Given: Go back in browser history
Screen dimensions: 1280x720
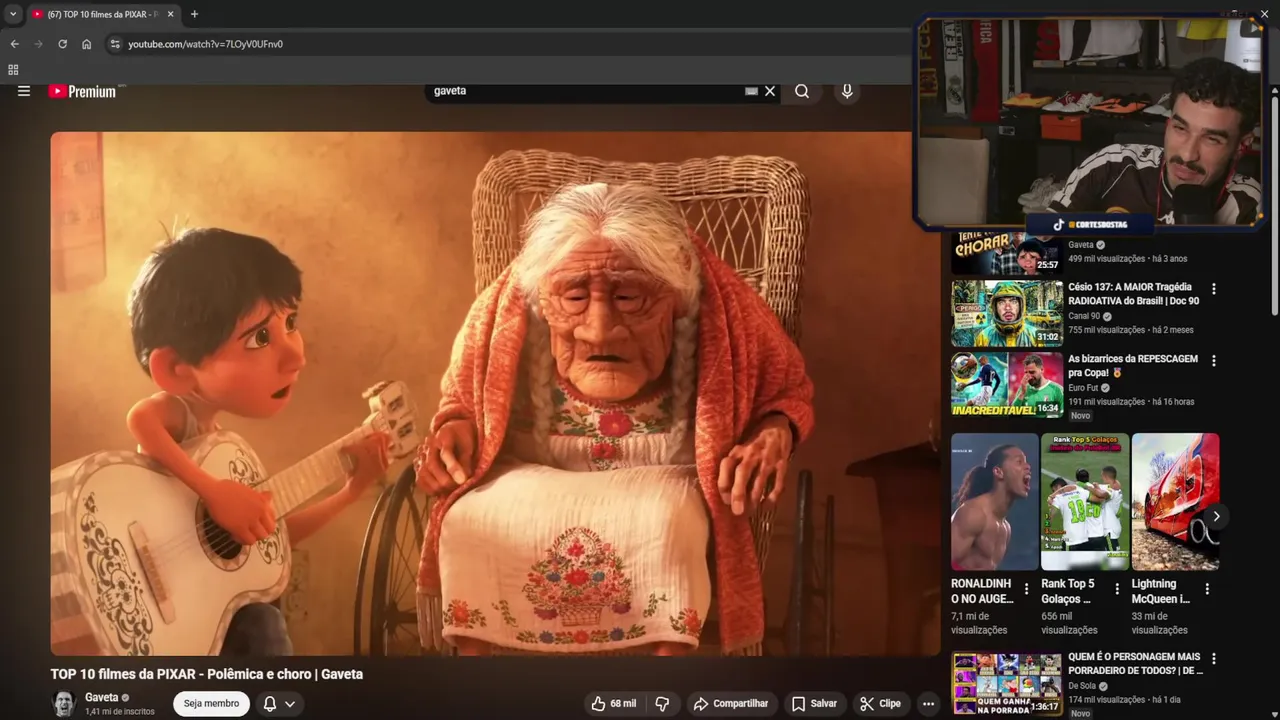Looking at the screenshot, I should (14, 44).
